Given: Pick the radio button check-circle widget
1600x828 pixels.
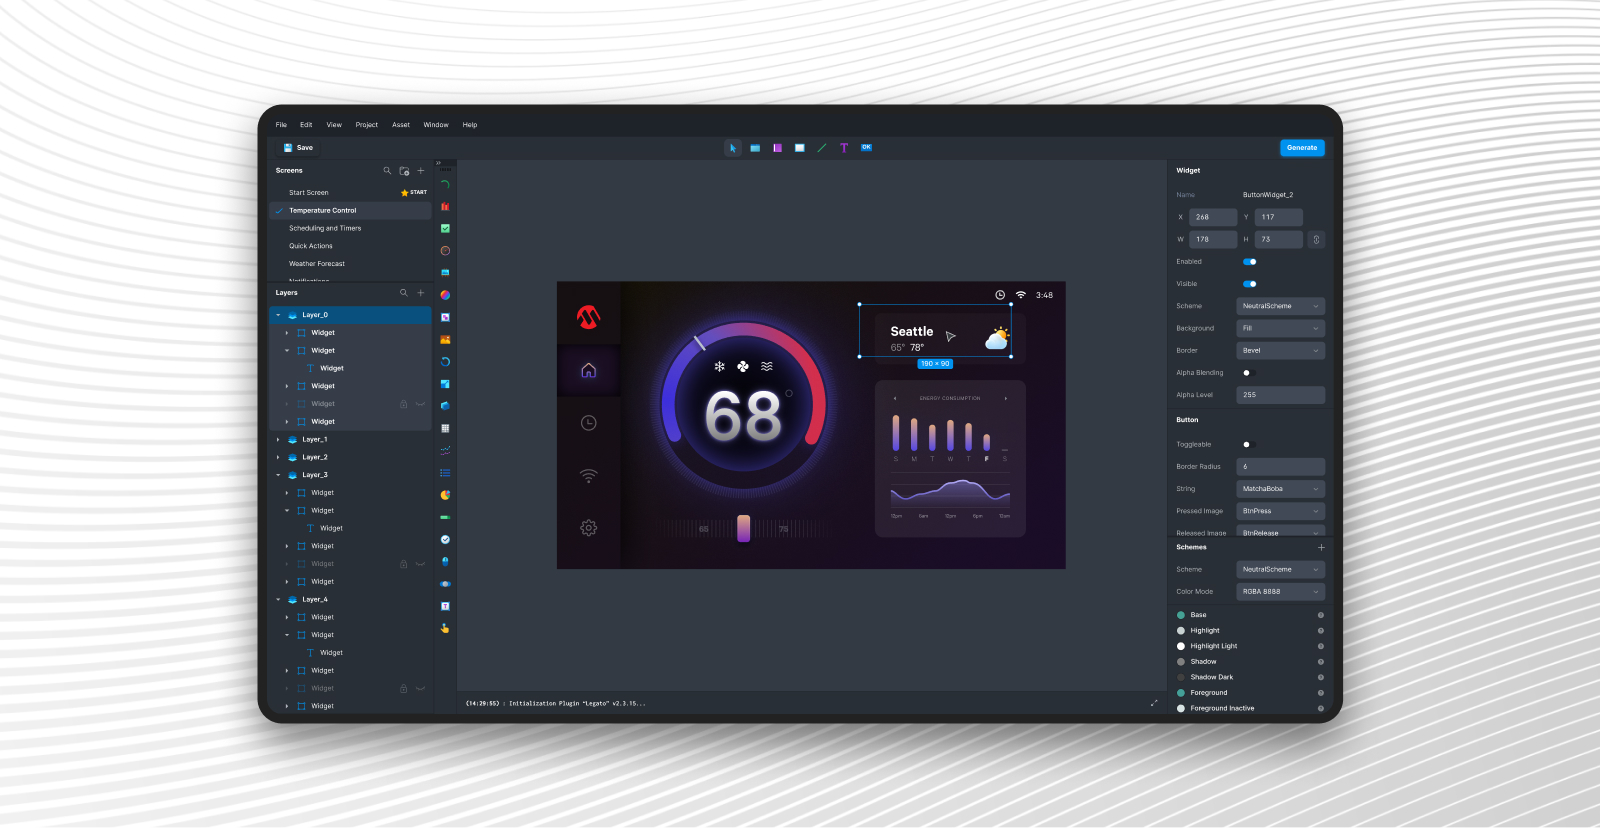Looking at the screenshot, I should [445, 539].
